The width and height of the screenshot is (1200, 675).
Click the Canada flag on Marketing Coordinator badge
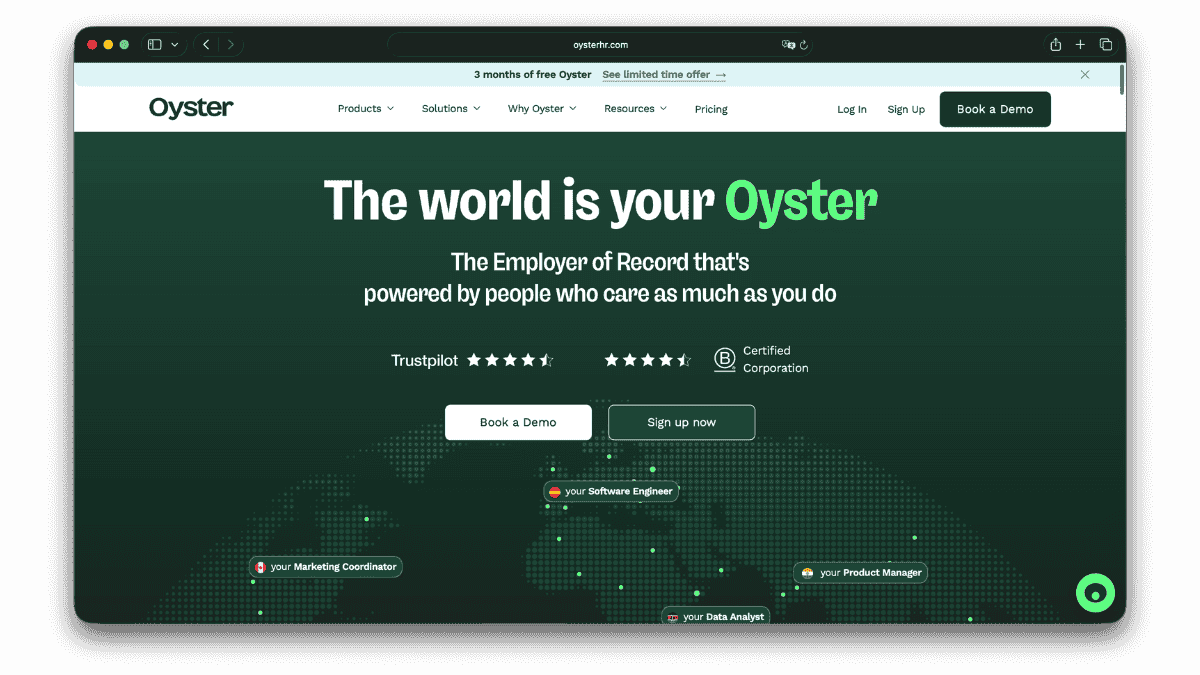(261, 566)
